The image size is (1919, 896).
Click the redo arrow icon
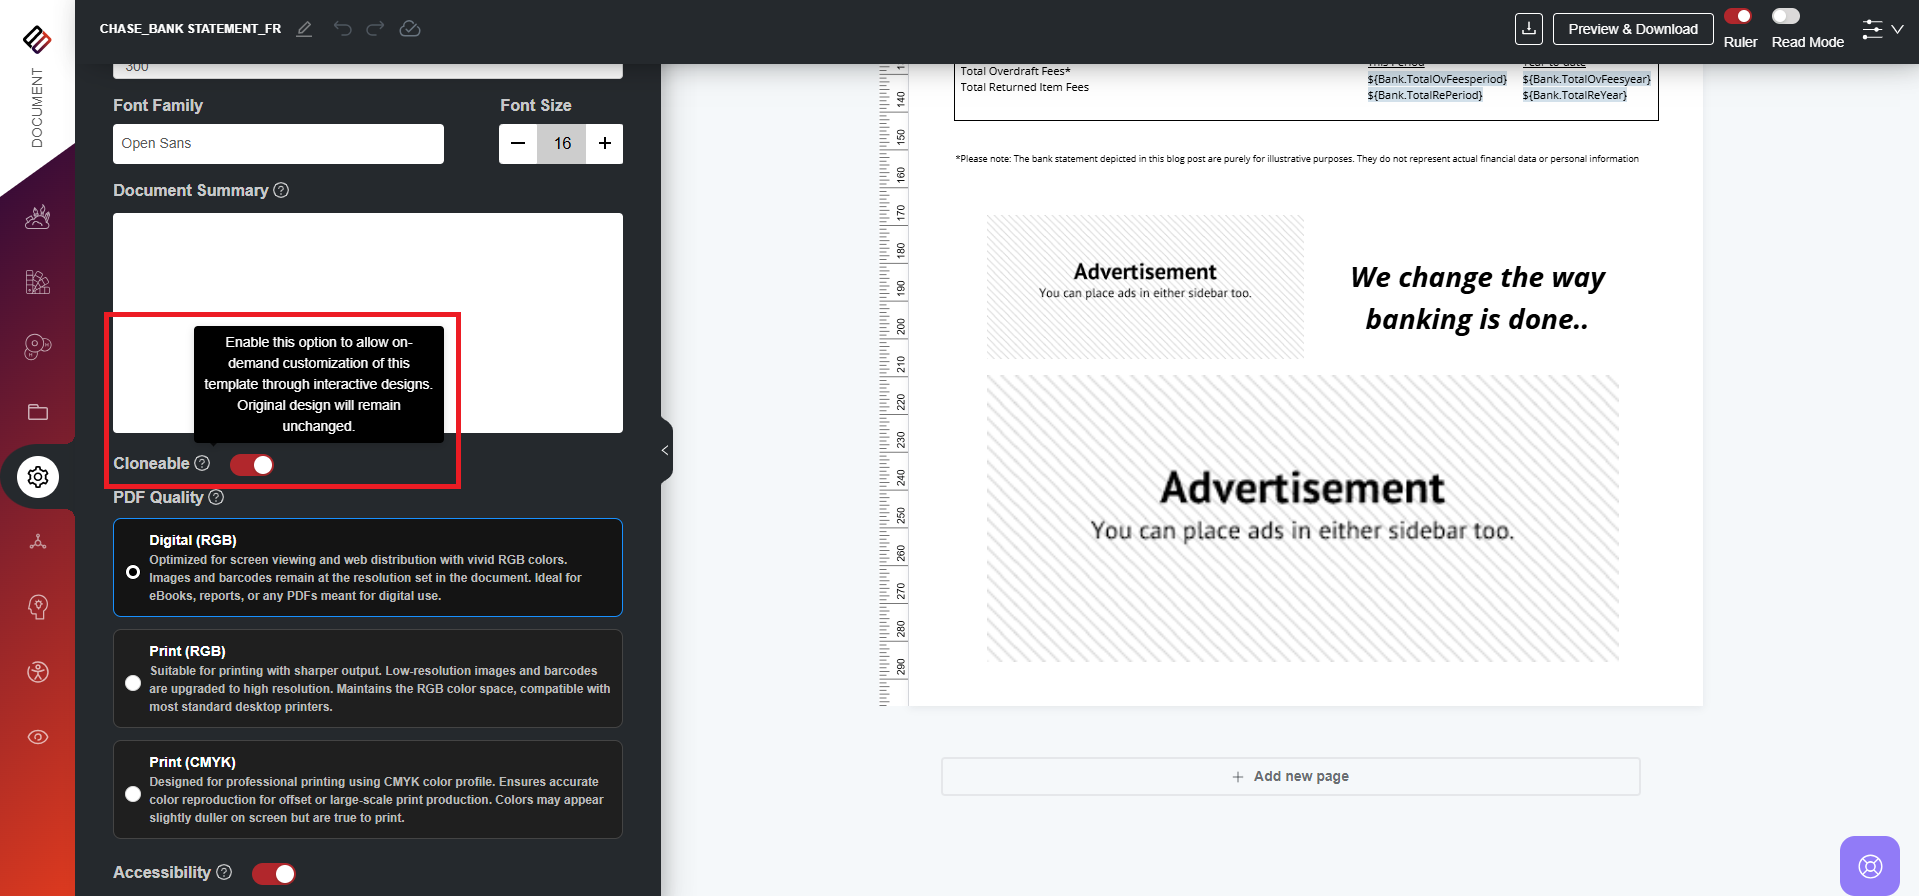pos(375,29)
